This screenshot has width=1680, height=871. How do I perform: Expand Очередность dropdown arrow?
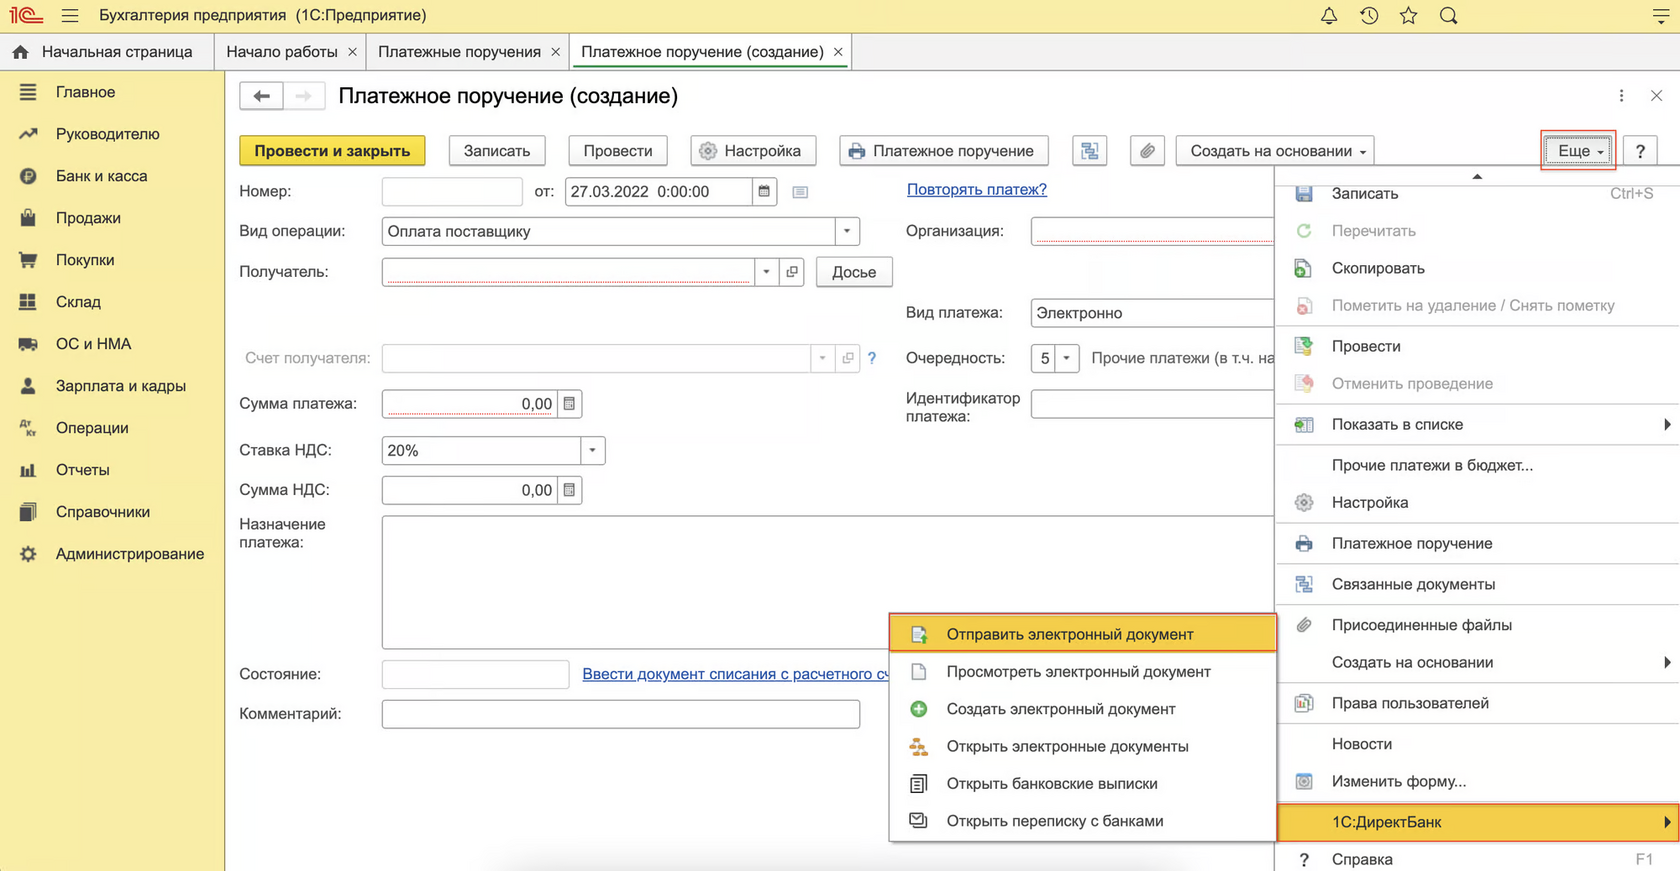tap(1067, 358)
